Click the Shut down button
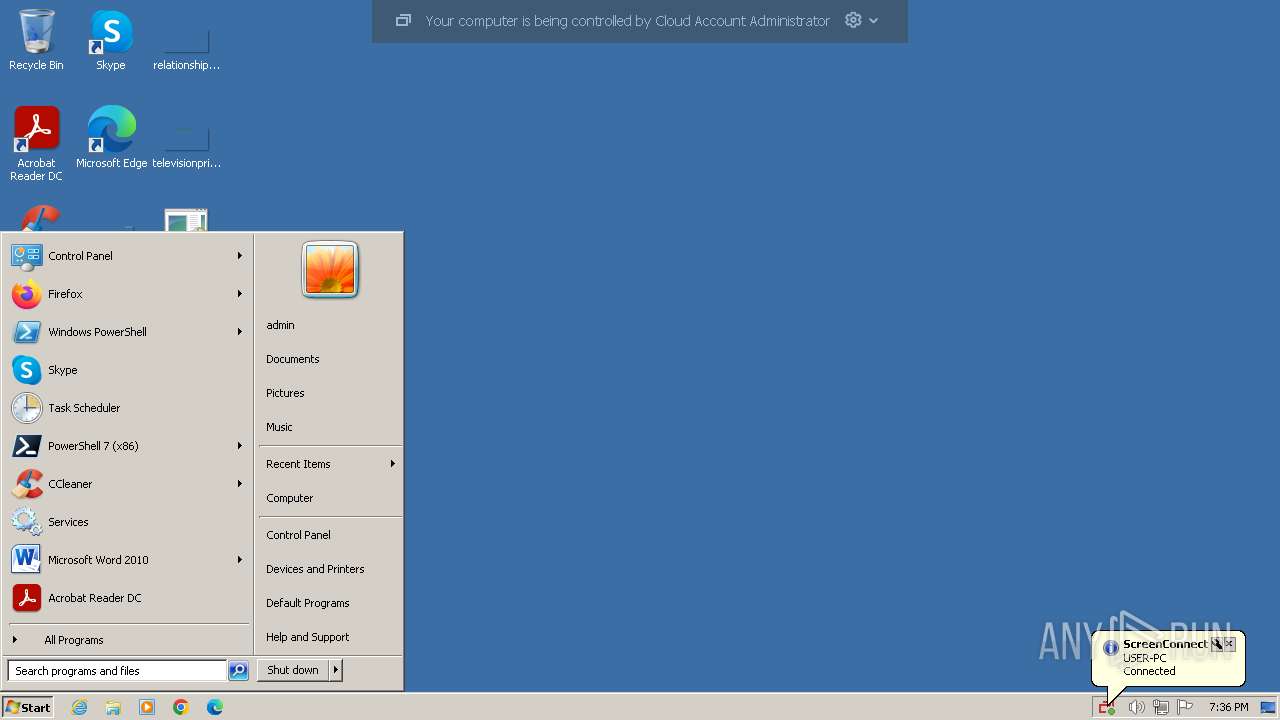The width and height of the screenshot is (1280, 720). click(293, 670)
